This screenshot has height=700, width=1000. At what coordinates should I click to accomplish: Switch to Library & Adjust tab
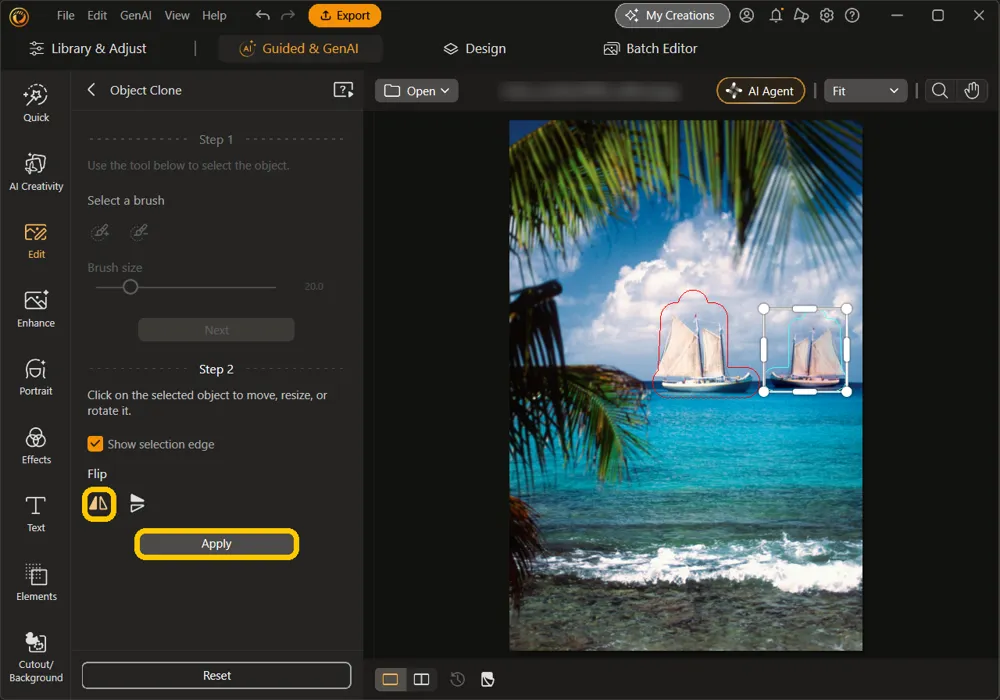tap(88, 48)
